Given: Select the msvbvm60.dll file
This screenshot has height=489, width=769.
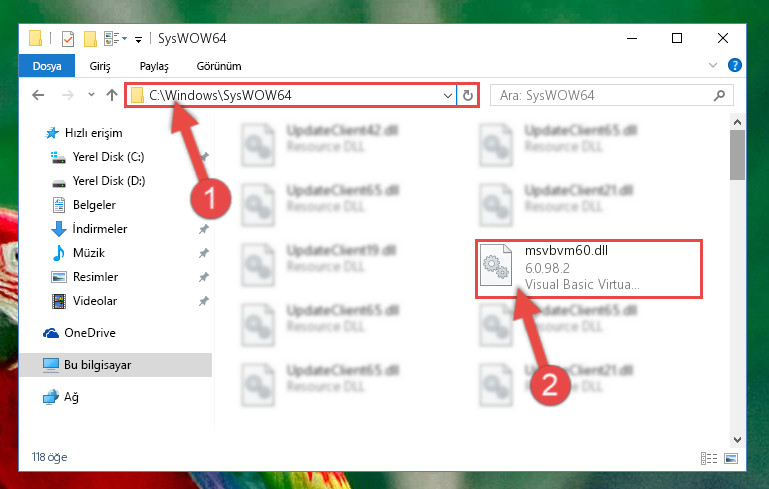Looking at the screenshot, I should point(589,268).
